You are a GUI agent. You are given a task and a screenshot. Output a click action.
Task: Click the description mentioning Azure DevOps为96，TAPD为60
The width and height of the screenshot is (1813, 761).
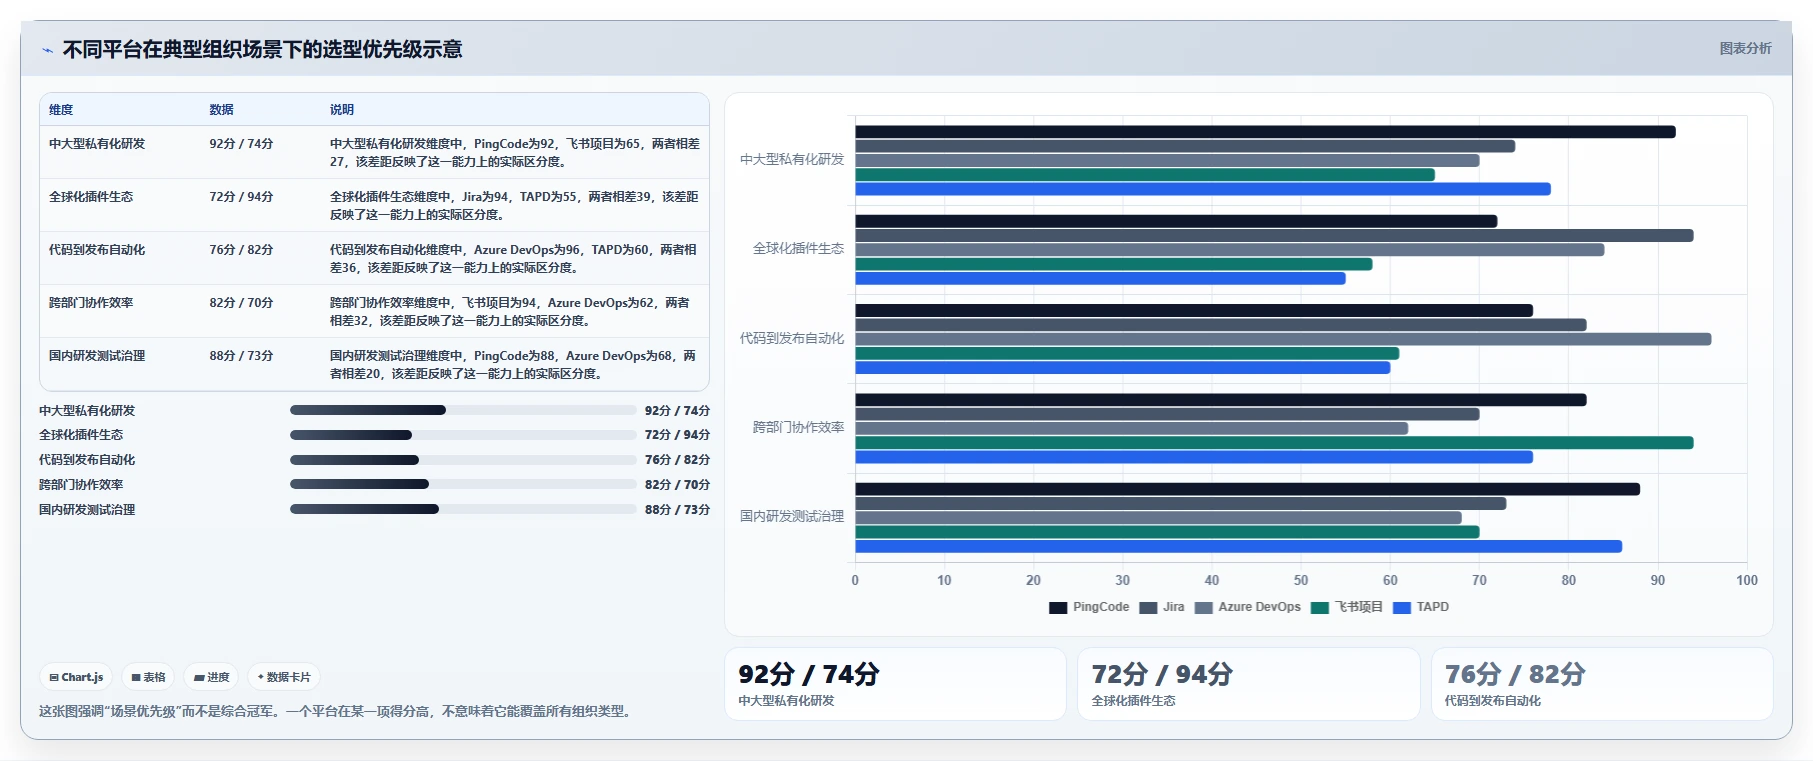point(515,259)
